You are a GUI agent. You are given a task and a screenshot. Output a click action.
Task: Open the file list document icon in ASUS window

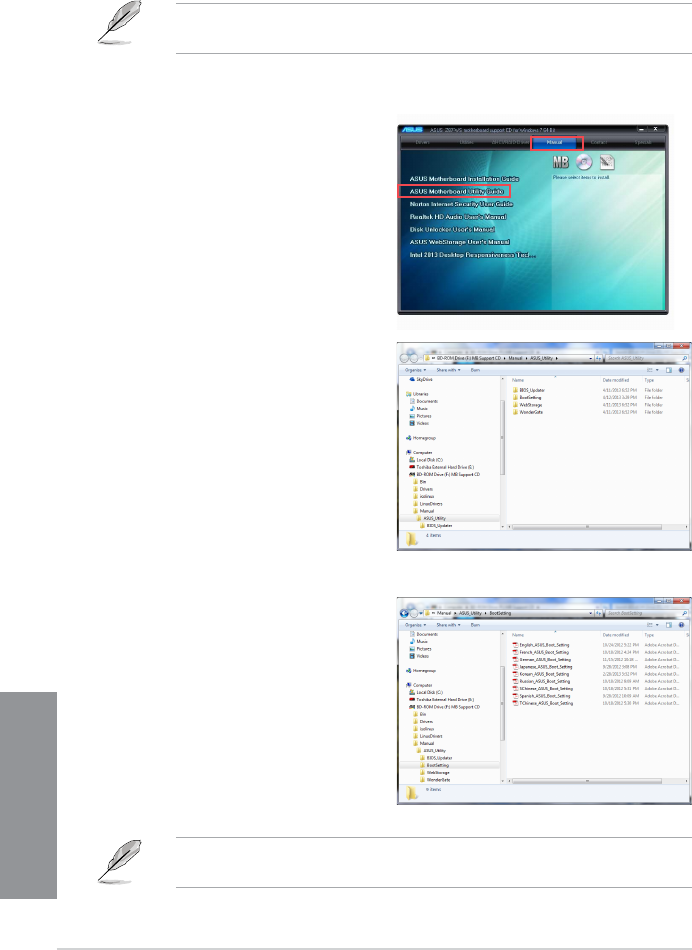click(x=607, y=162)
